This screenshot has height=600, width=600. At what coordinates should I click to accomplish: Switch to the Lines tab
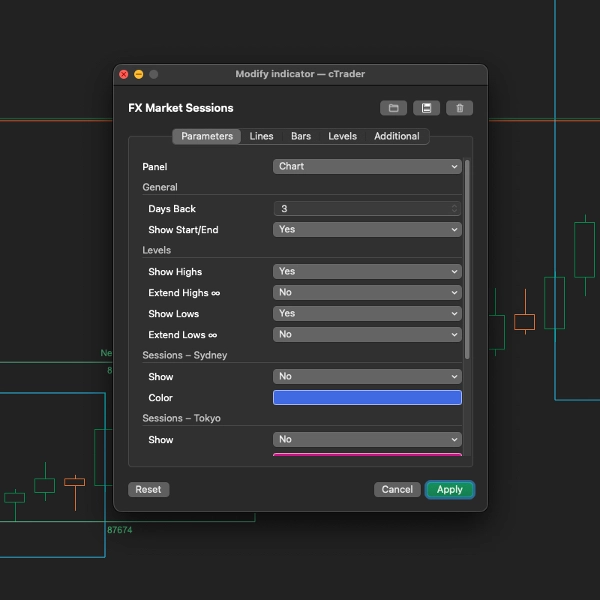point(261,136)
